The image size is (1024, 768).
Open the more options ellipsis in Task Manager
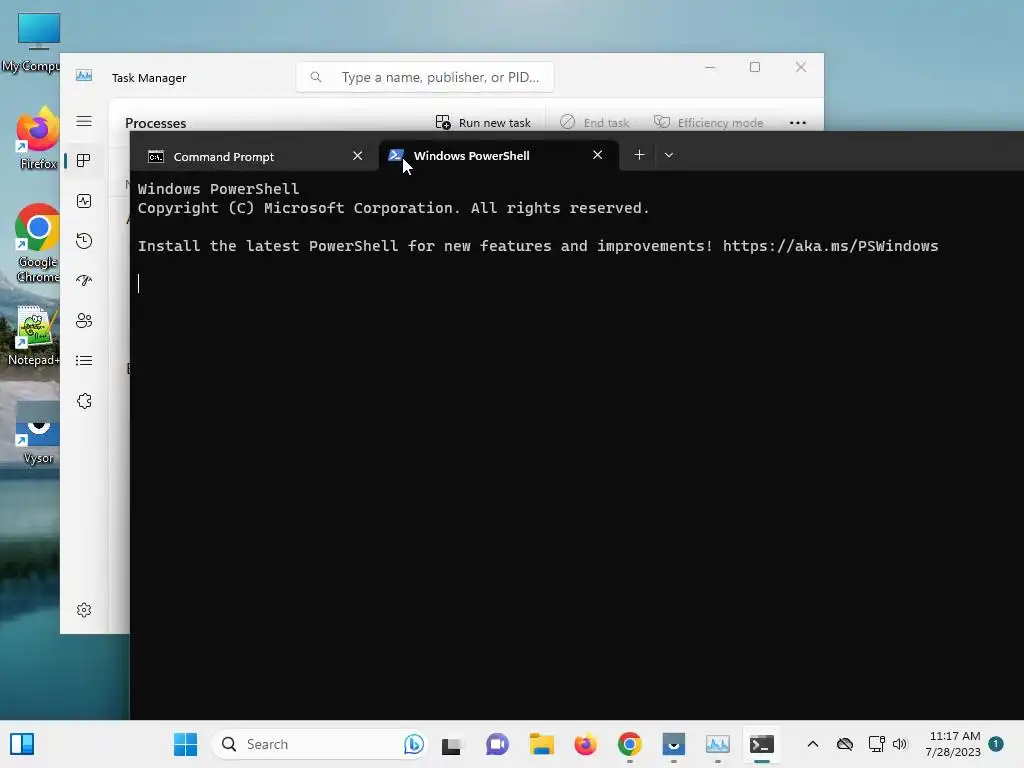(x=797, y=122)
